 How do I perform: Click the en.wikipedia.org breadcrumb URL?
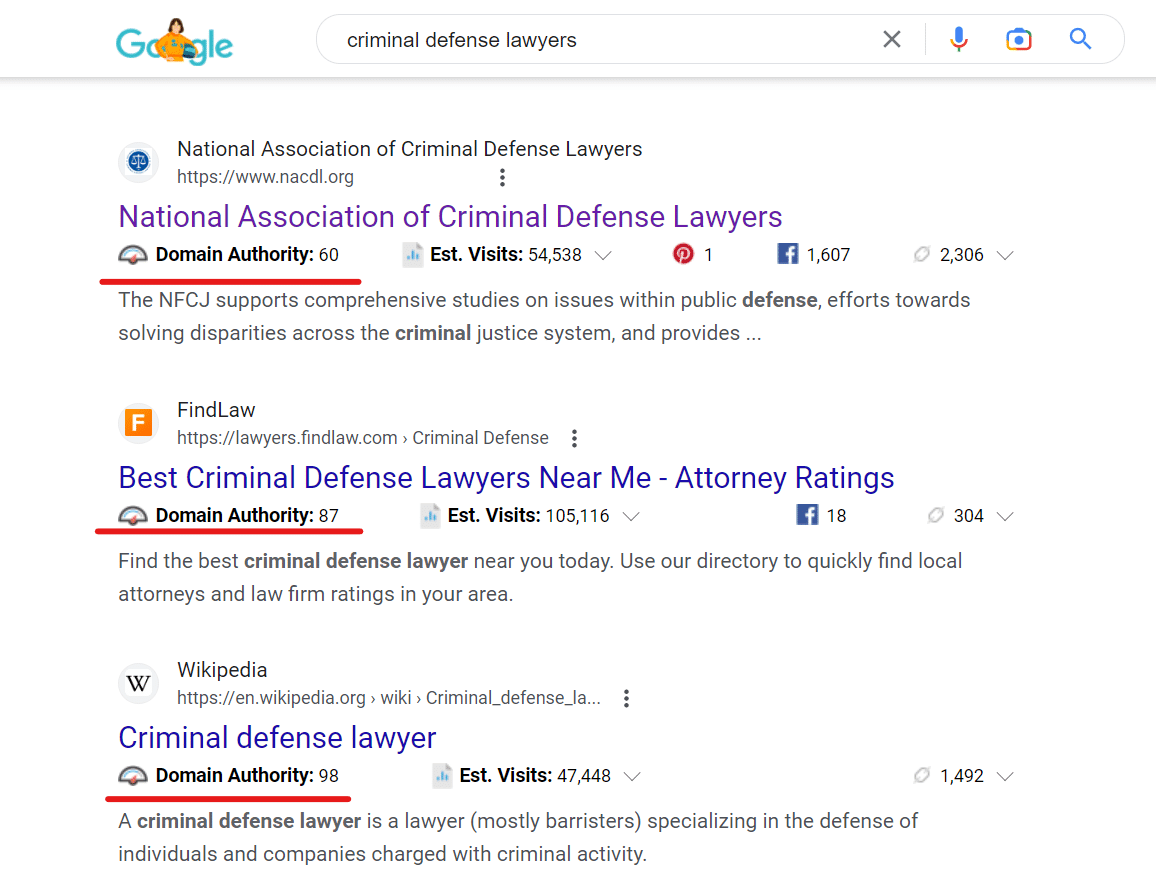[x=389, y=698]
